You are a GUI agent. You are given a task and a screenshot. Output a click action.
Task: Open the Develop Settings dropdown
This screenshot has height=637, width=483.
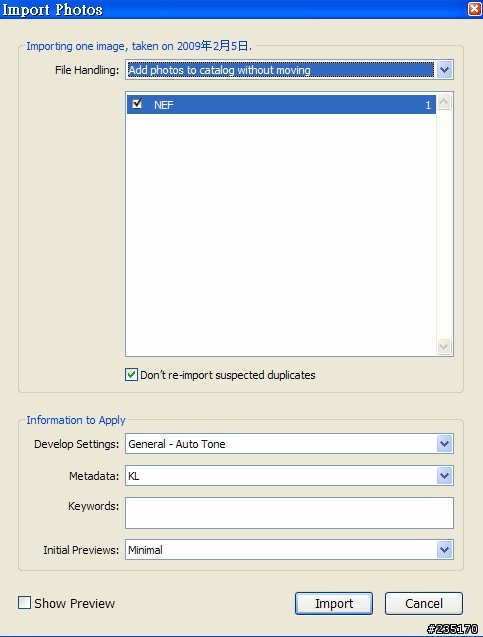coord(289,444)
